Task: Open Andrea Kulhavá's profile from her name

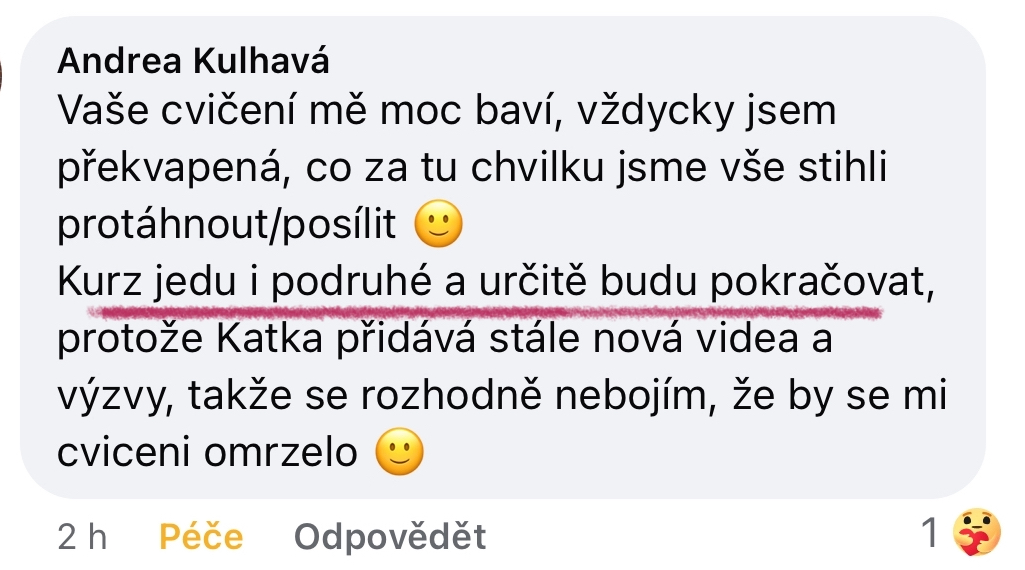Action: pos(193,62)
